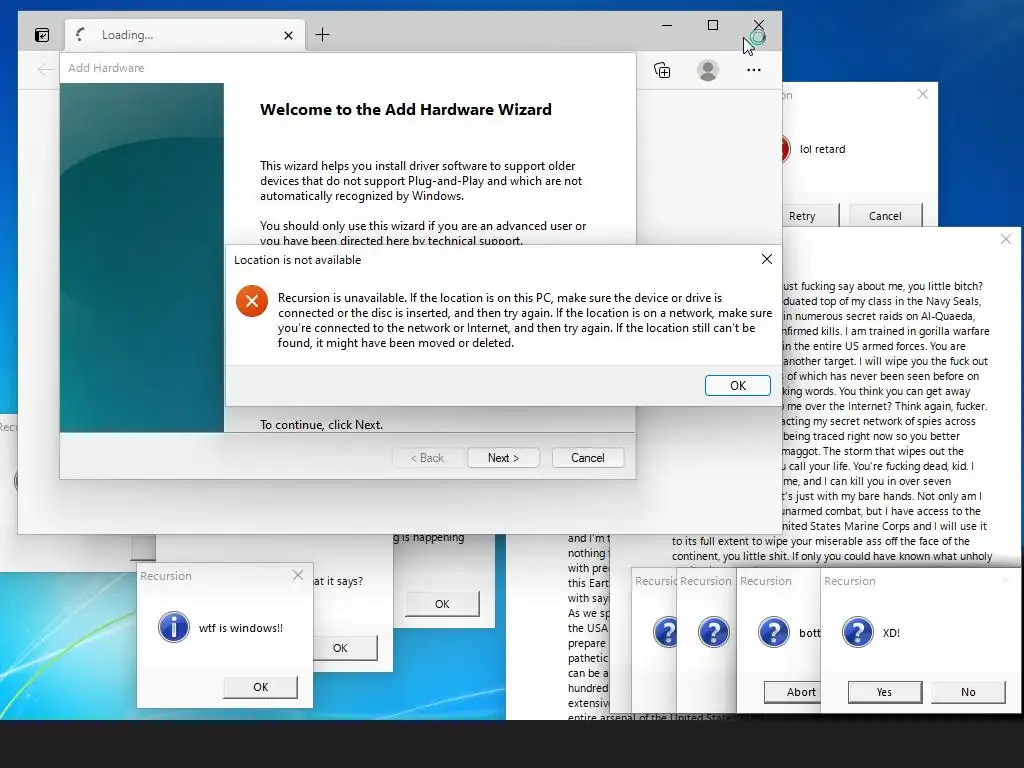
Task: Click the 'XD!' message text
Action: [891, 633]
